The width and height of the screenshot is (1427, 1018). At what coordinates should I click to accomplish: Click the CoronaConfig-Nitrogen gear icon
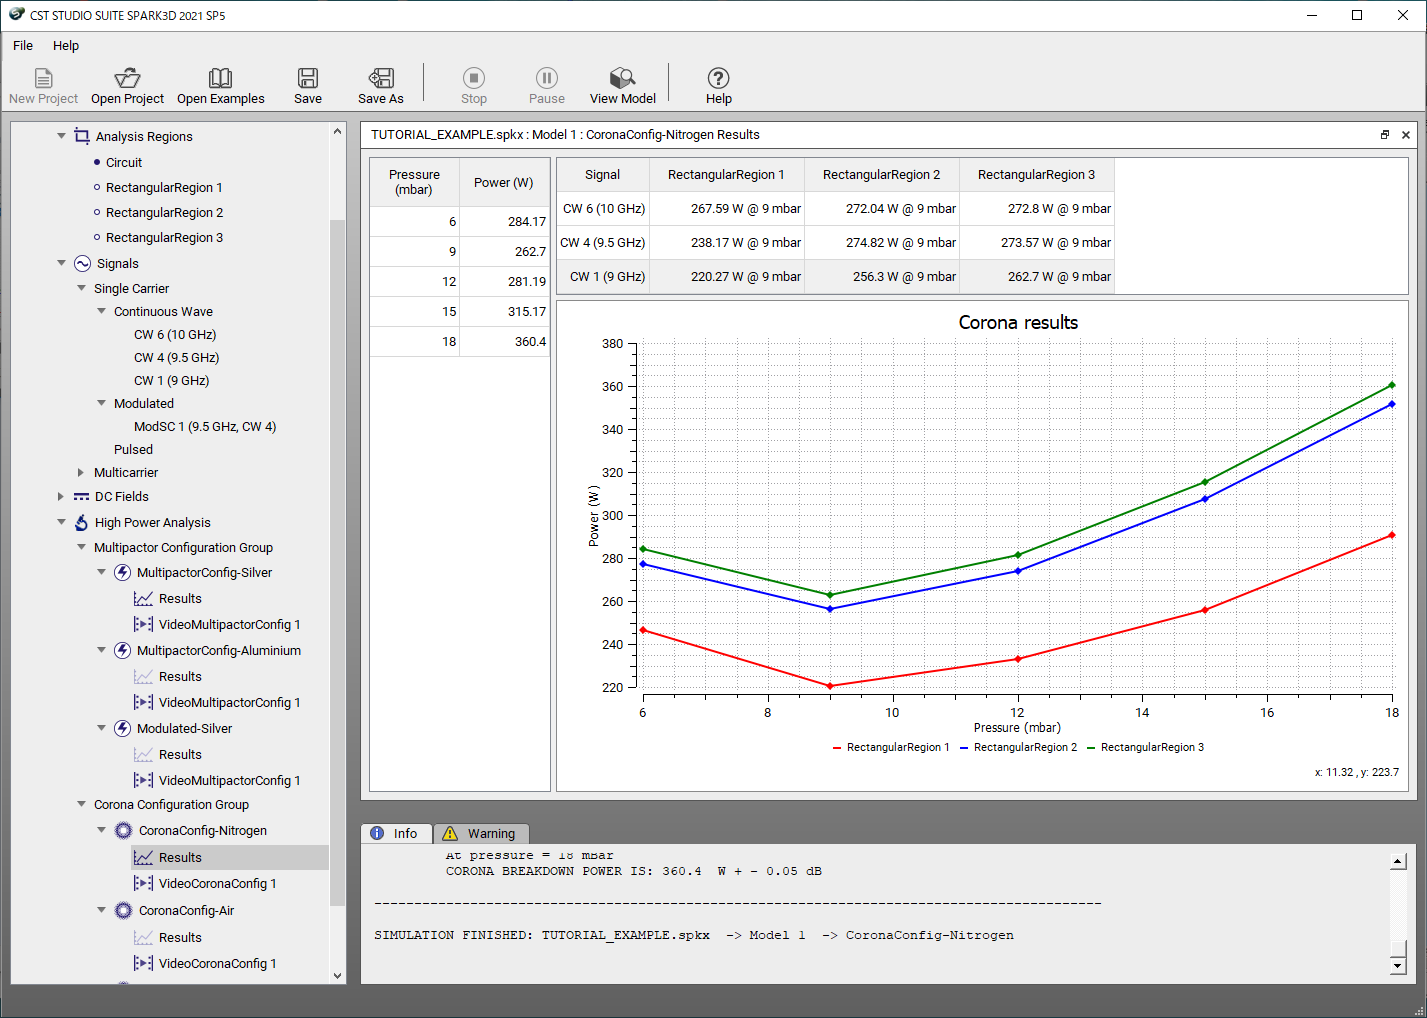(x=123, y=830)
